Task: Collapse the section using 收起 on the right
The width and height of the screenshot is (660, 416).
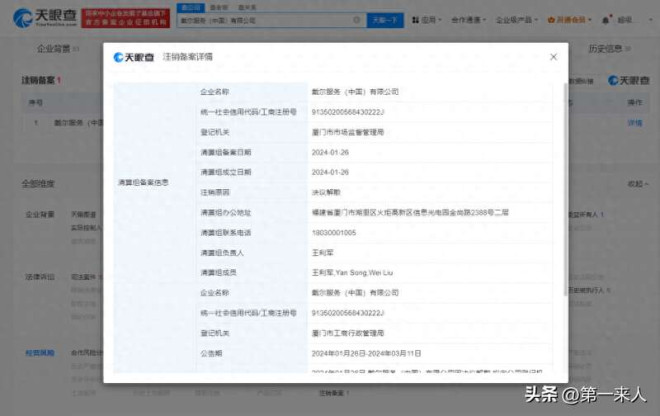Action: coord(635,184)
